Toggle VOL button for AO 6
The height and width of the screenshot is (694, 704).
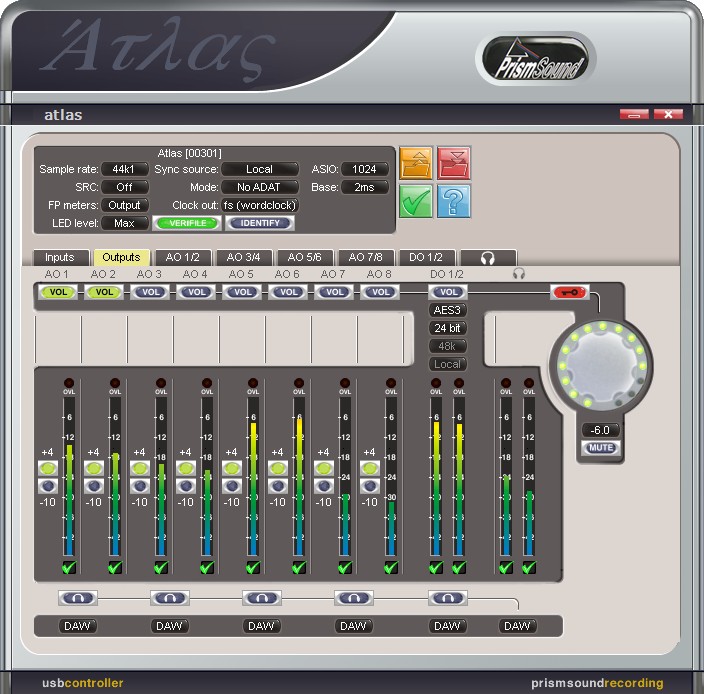click(288, 292)
